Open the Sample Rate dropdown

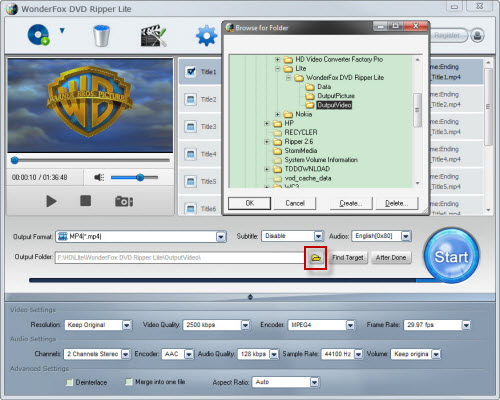coord(358,354)
